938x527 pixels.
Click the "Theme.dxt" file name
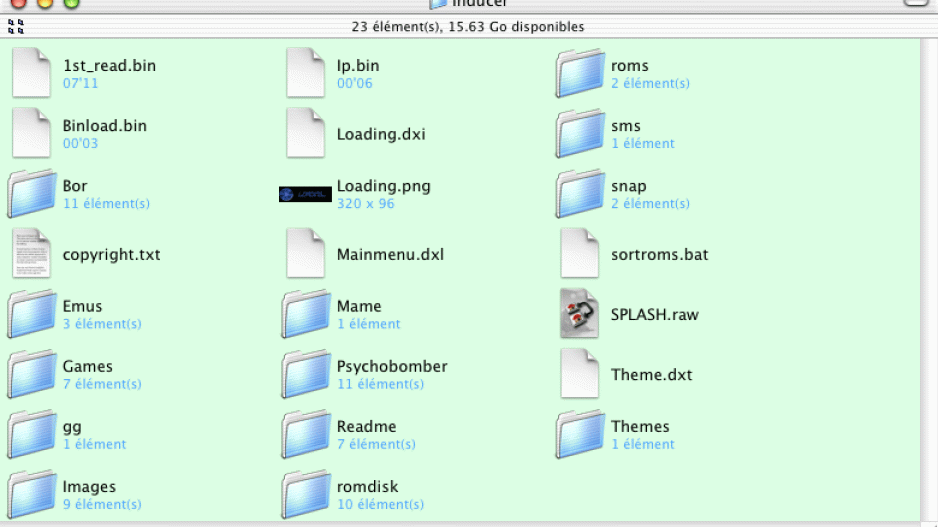tap(651, 375)
